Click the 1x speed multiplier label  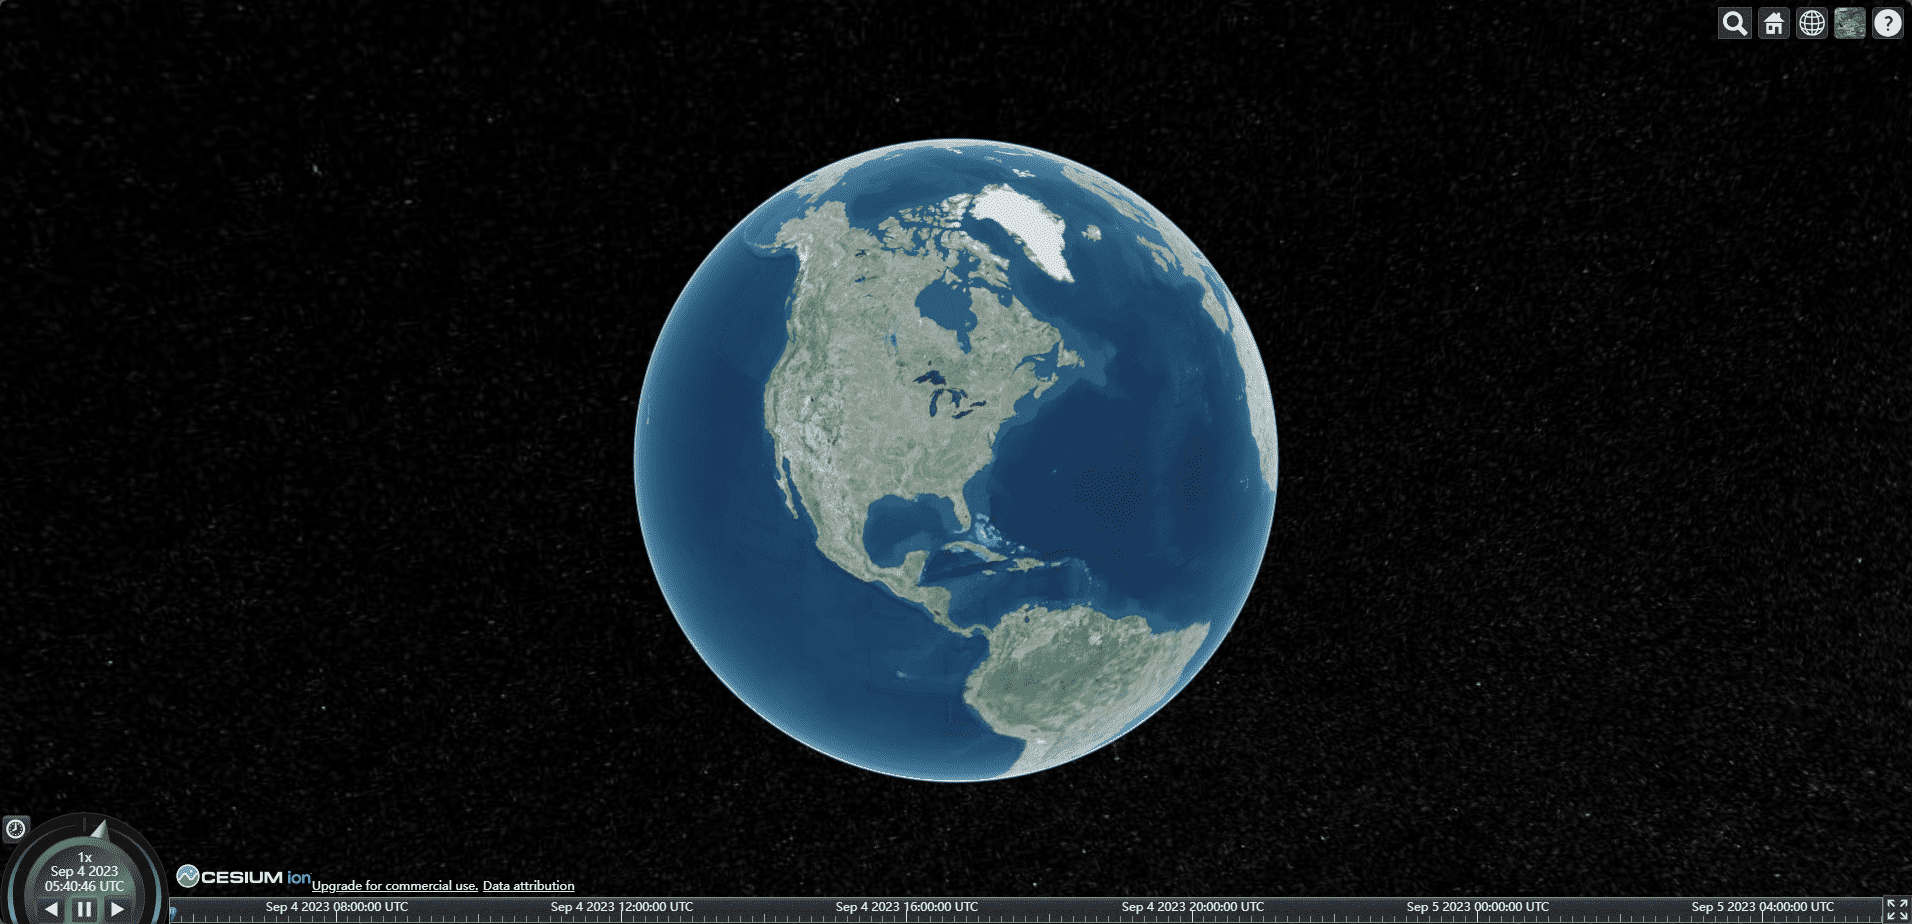point(85,857)
